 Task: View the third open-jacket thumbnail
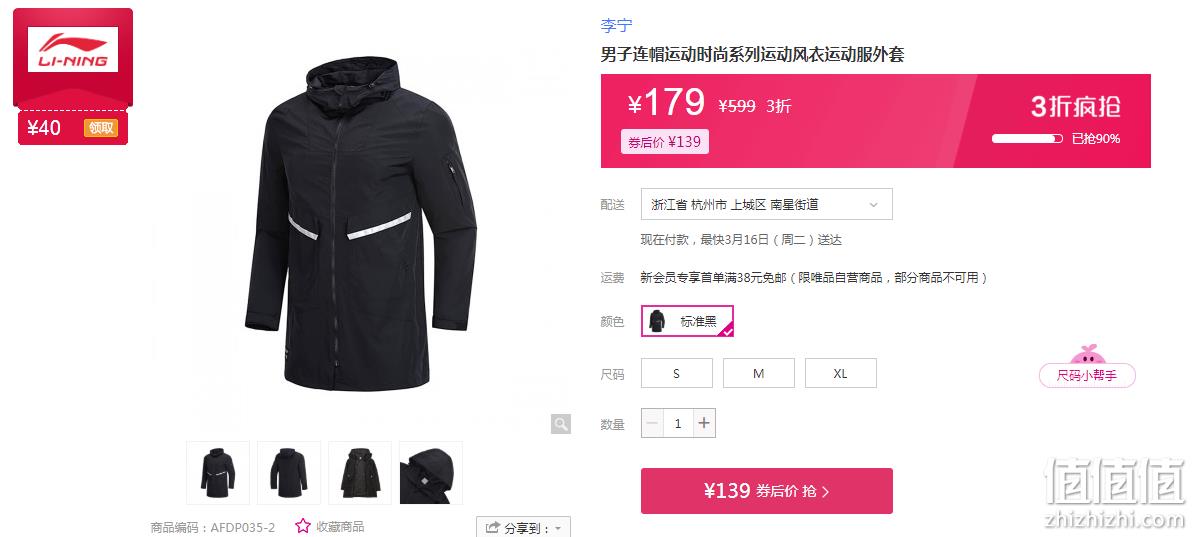[x=360, y=472]
